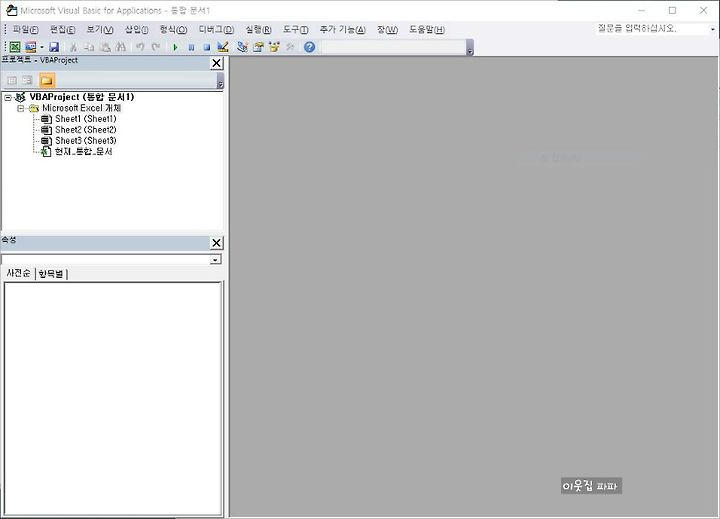Click the 현재_통합_문서 workbook icon
This screenshot has height=519, width=720.
(46, 152)
